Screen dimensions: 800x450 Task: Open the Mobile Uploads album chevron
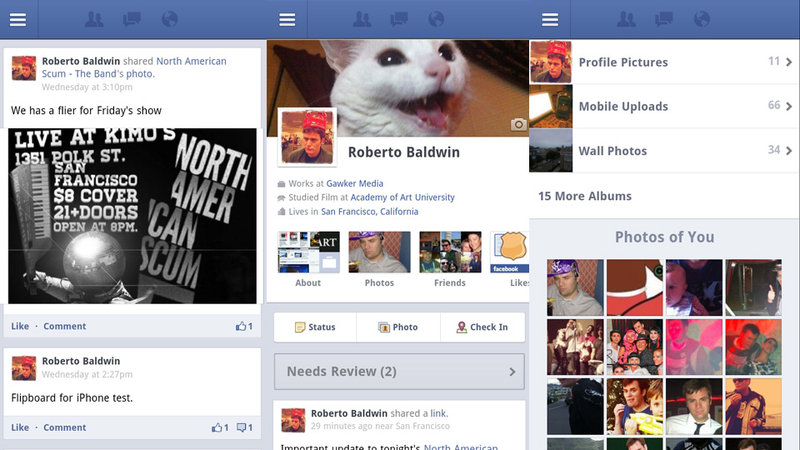pyautogui.click(x=789, y=106)
